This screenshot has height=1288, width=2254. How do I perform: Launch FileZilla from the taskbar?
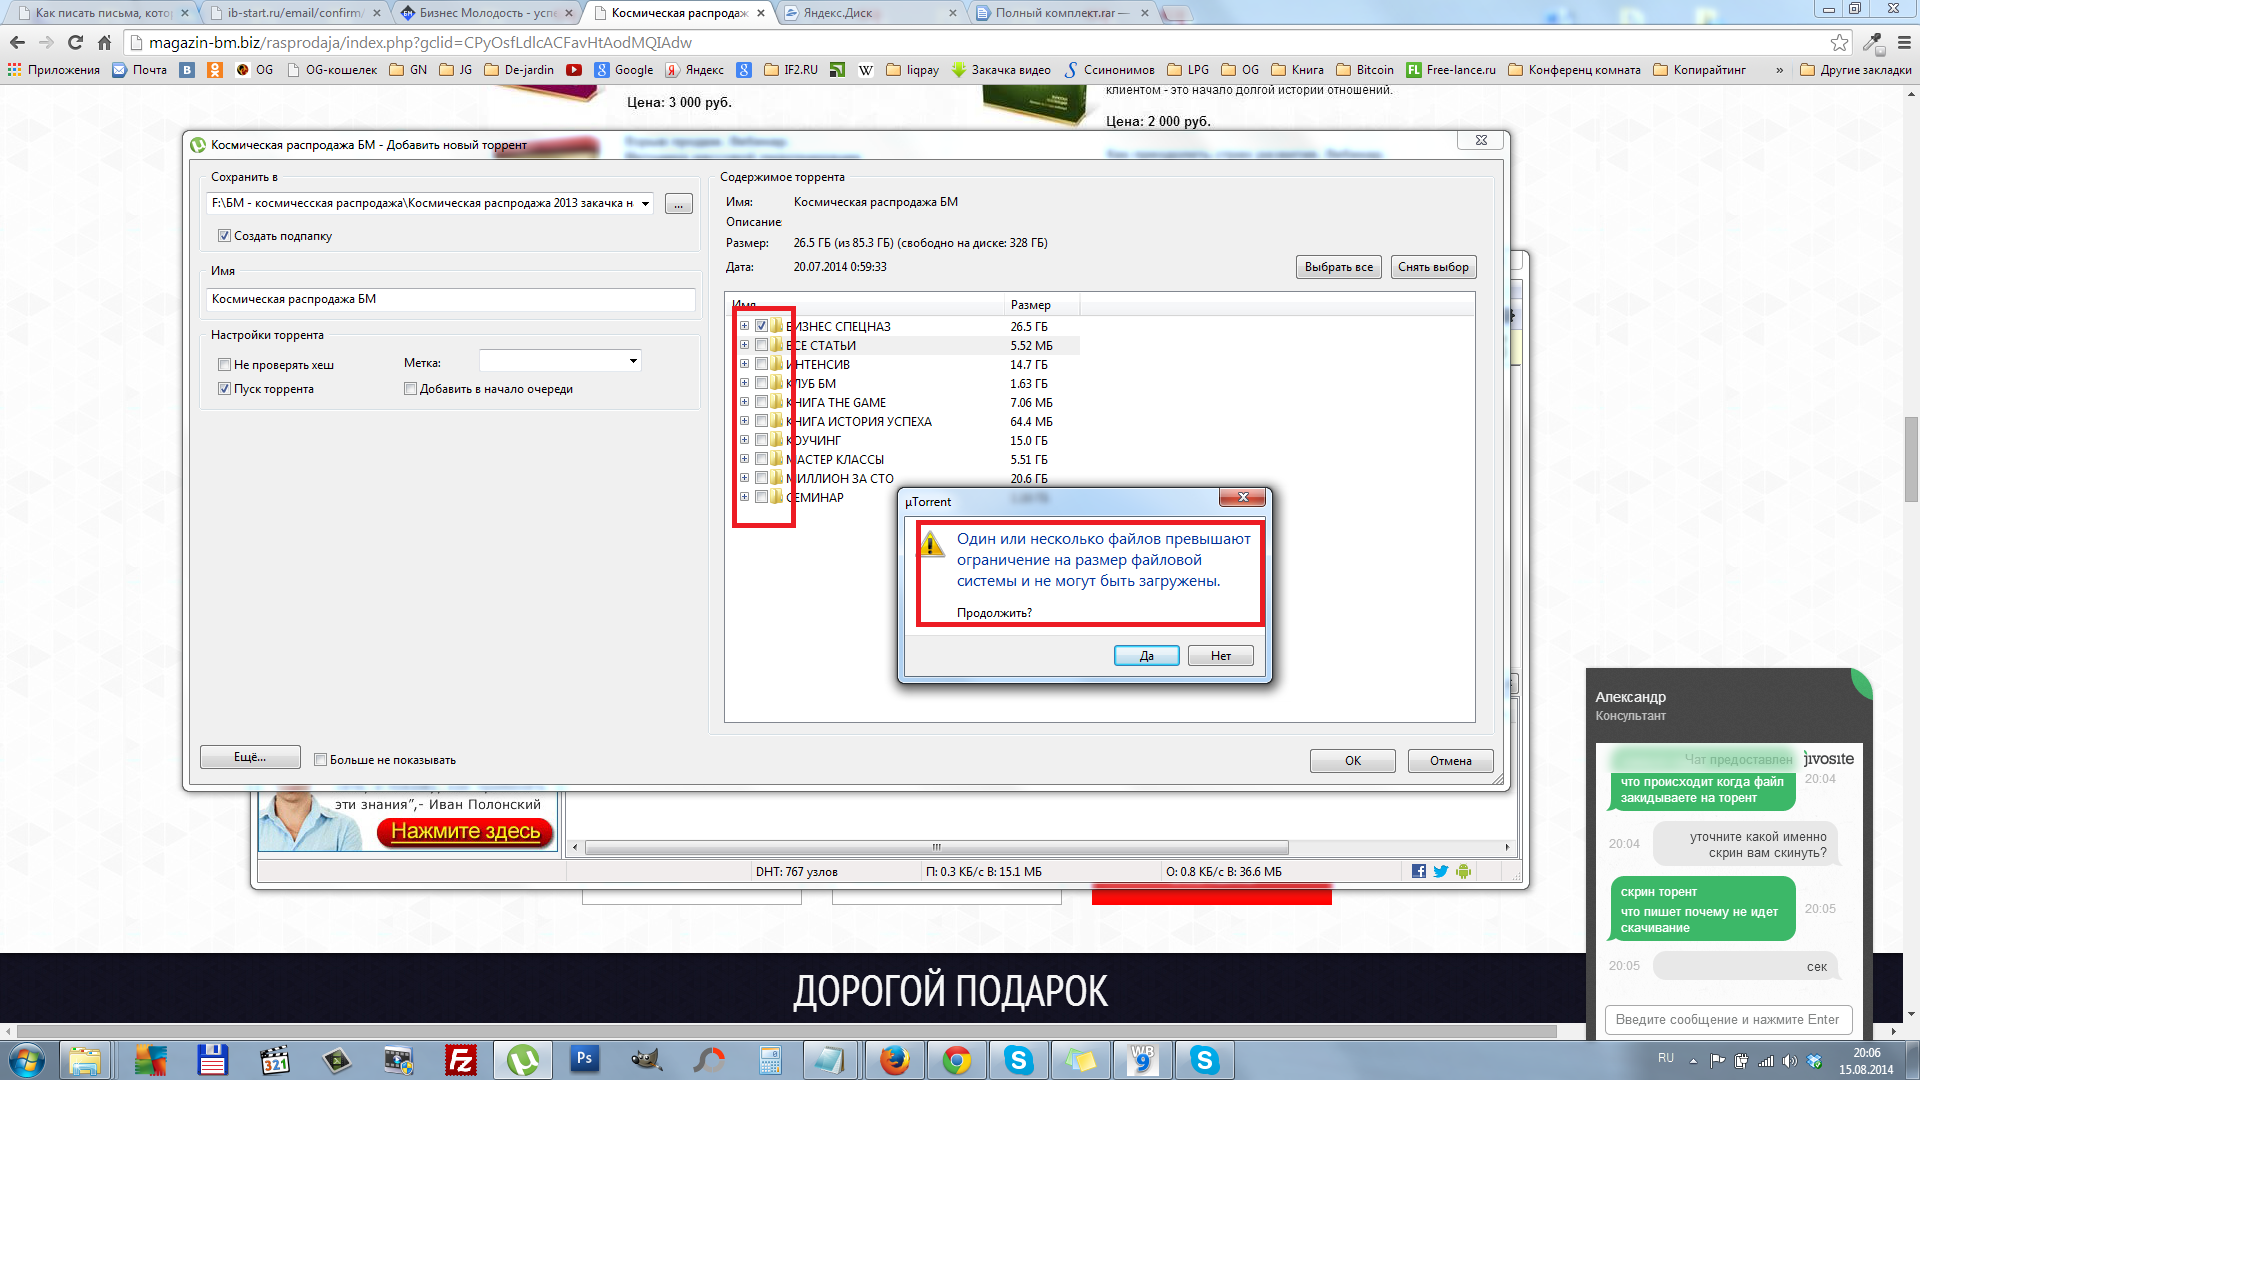461,1060
